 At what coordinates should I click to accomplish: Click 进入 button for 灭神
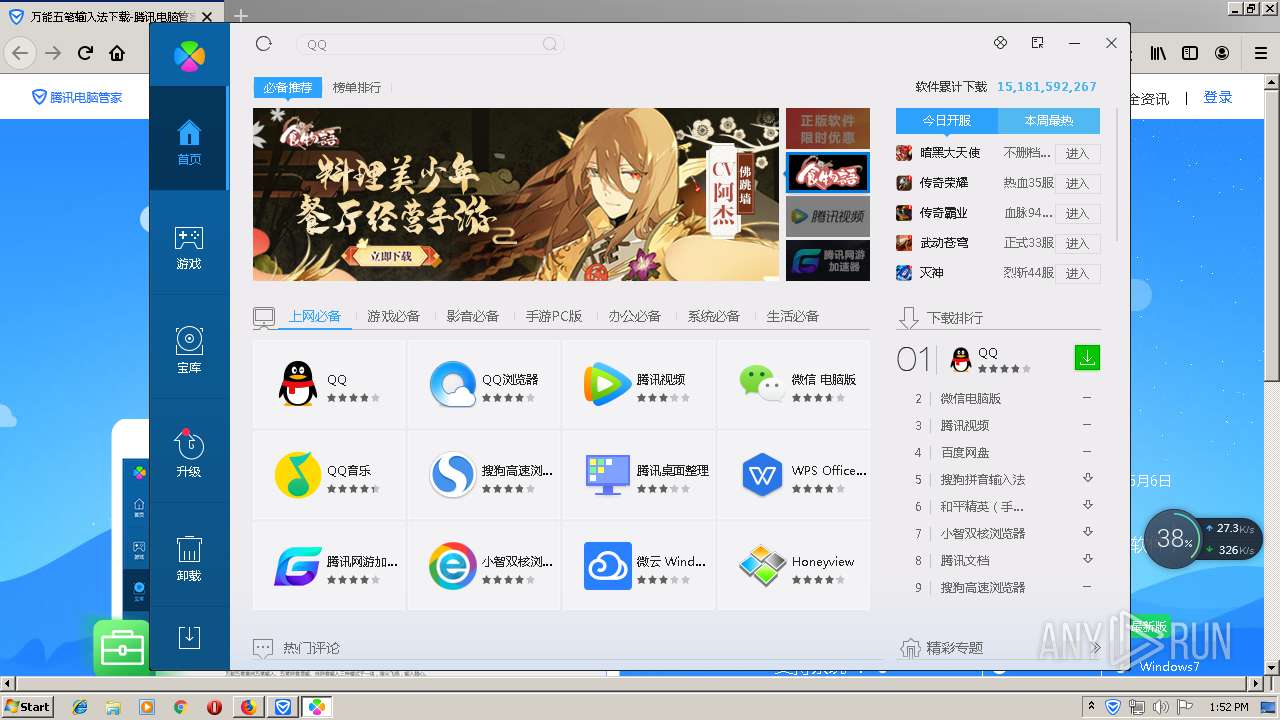click(1077, 274)
